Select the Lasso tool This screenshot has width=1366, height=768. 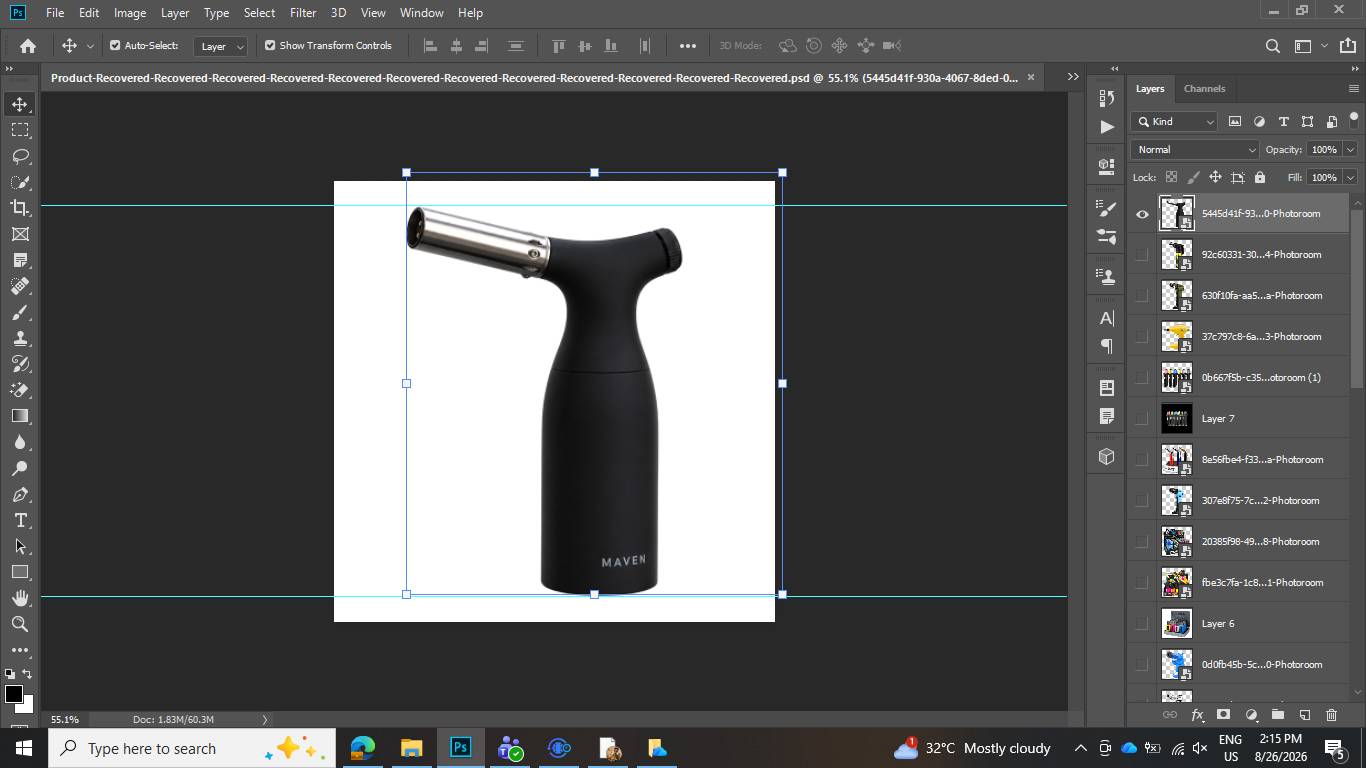pyautogui.click(x=20, y=156)
